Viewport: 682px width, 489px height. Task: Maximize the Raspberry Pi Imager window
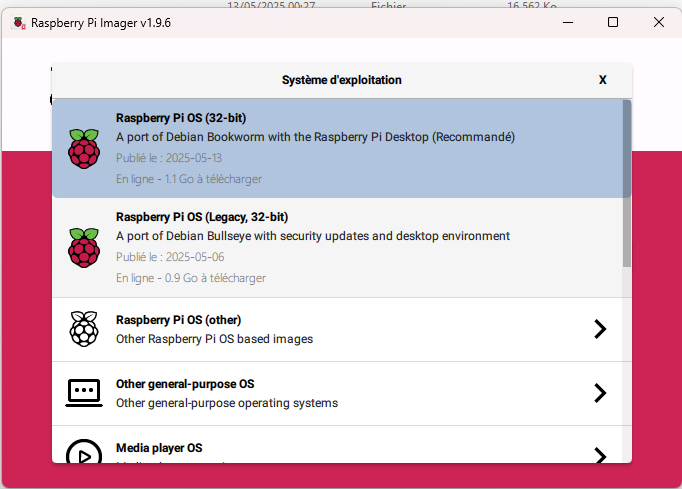(x=613, y=22)
